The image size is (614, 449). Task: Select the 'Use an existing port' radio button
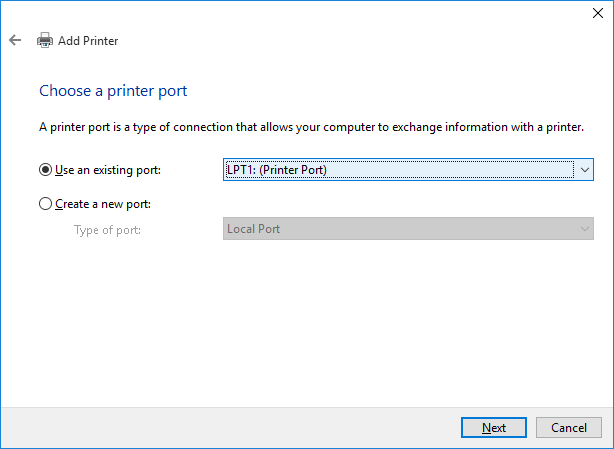coord(45,170)
